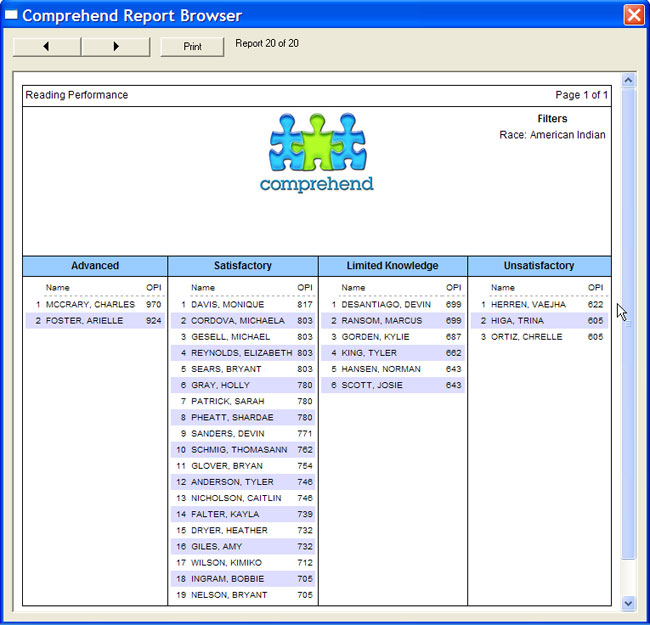The width and height of the screenshot is (650, 625).
Task: Select the GESELL, MICHAEL row
Action: pyautogui.click(x=243, y=337)
